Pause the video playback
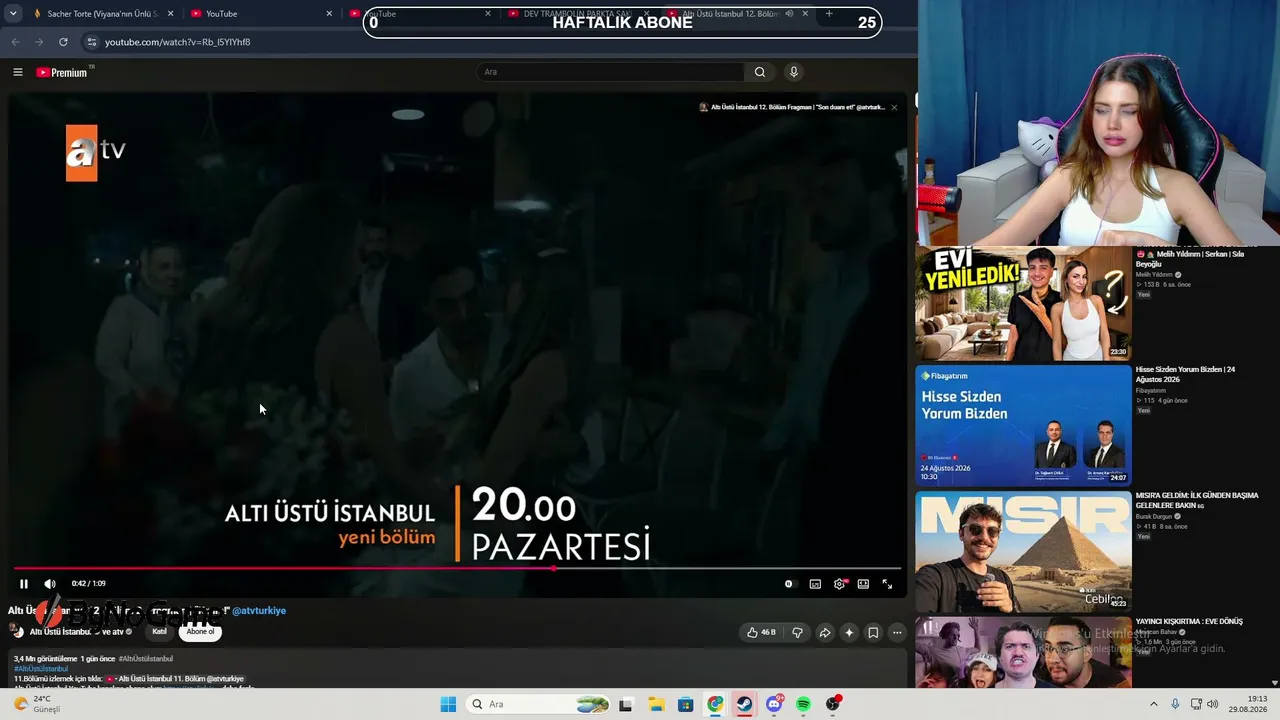1280x720 pixels. (x=24, y=584)
